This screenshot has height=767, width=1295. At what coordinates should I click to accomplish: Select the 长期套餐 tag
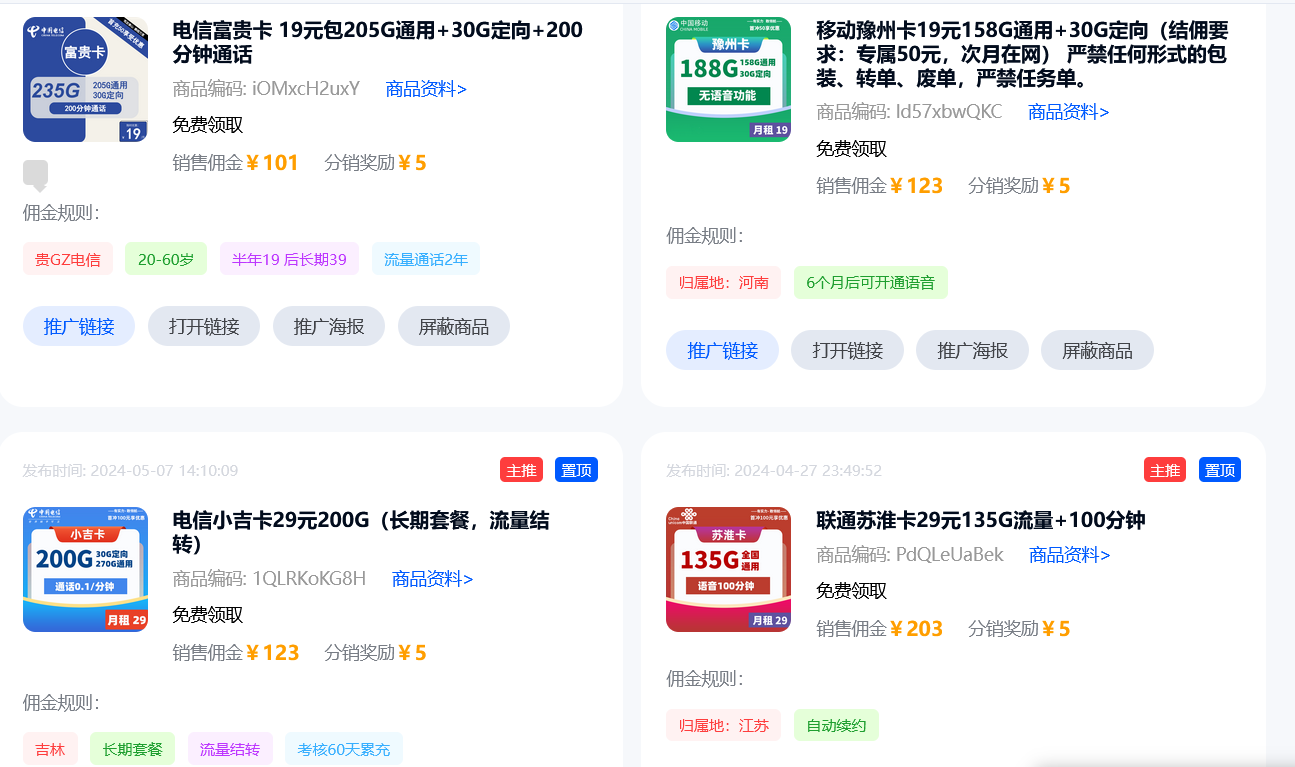point(132,748)
